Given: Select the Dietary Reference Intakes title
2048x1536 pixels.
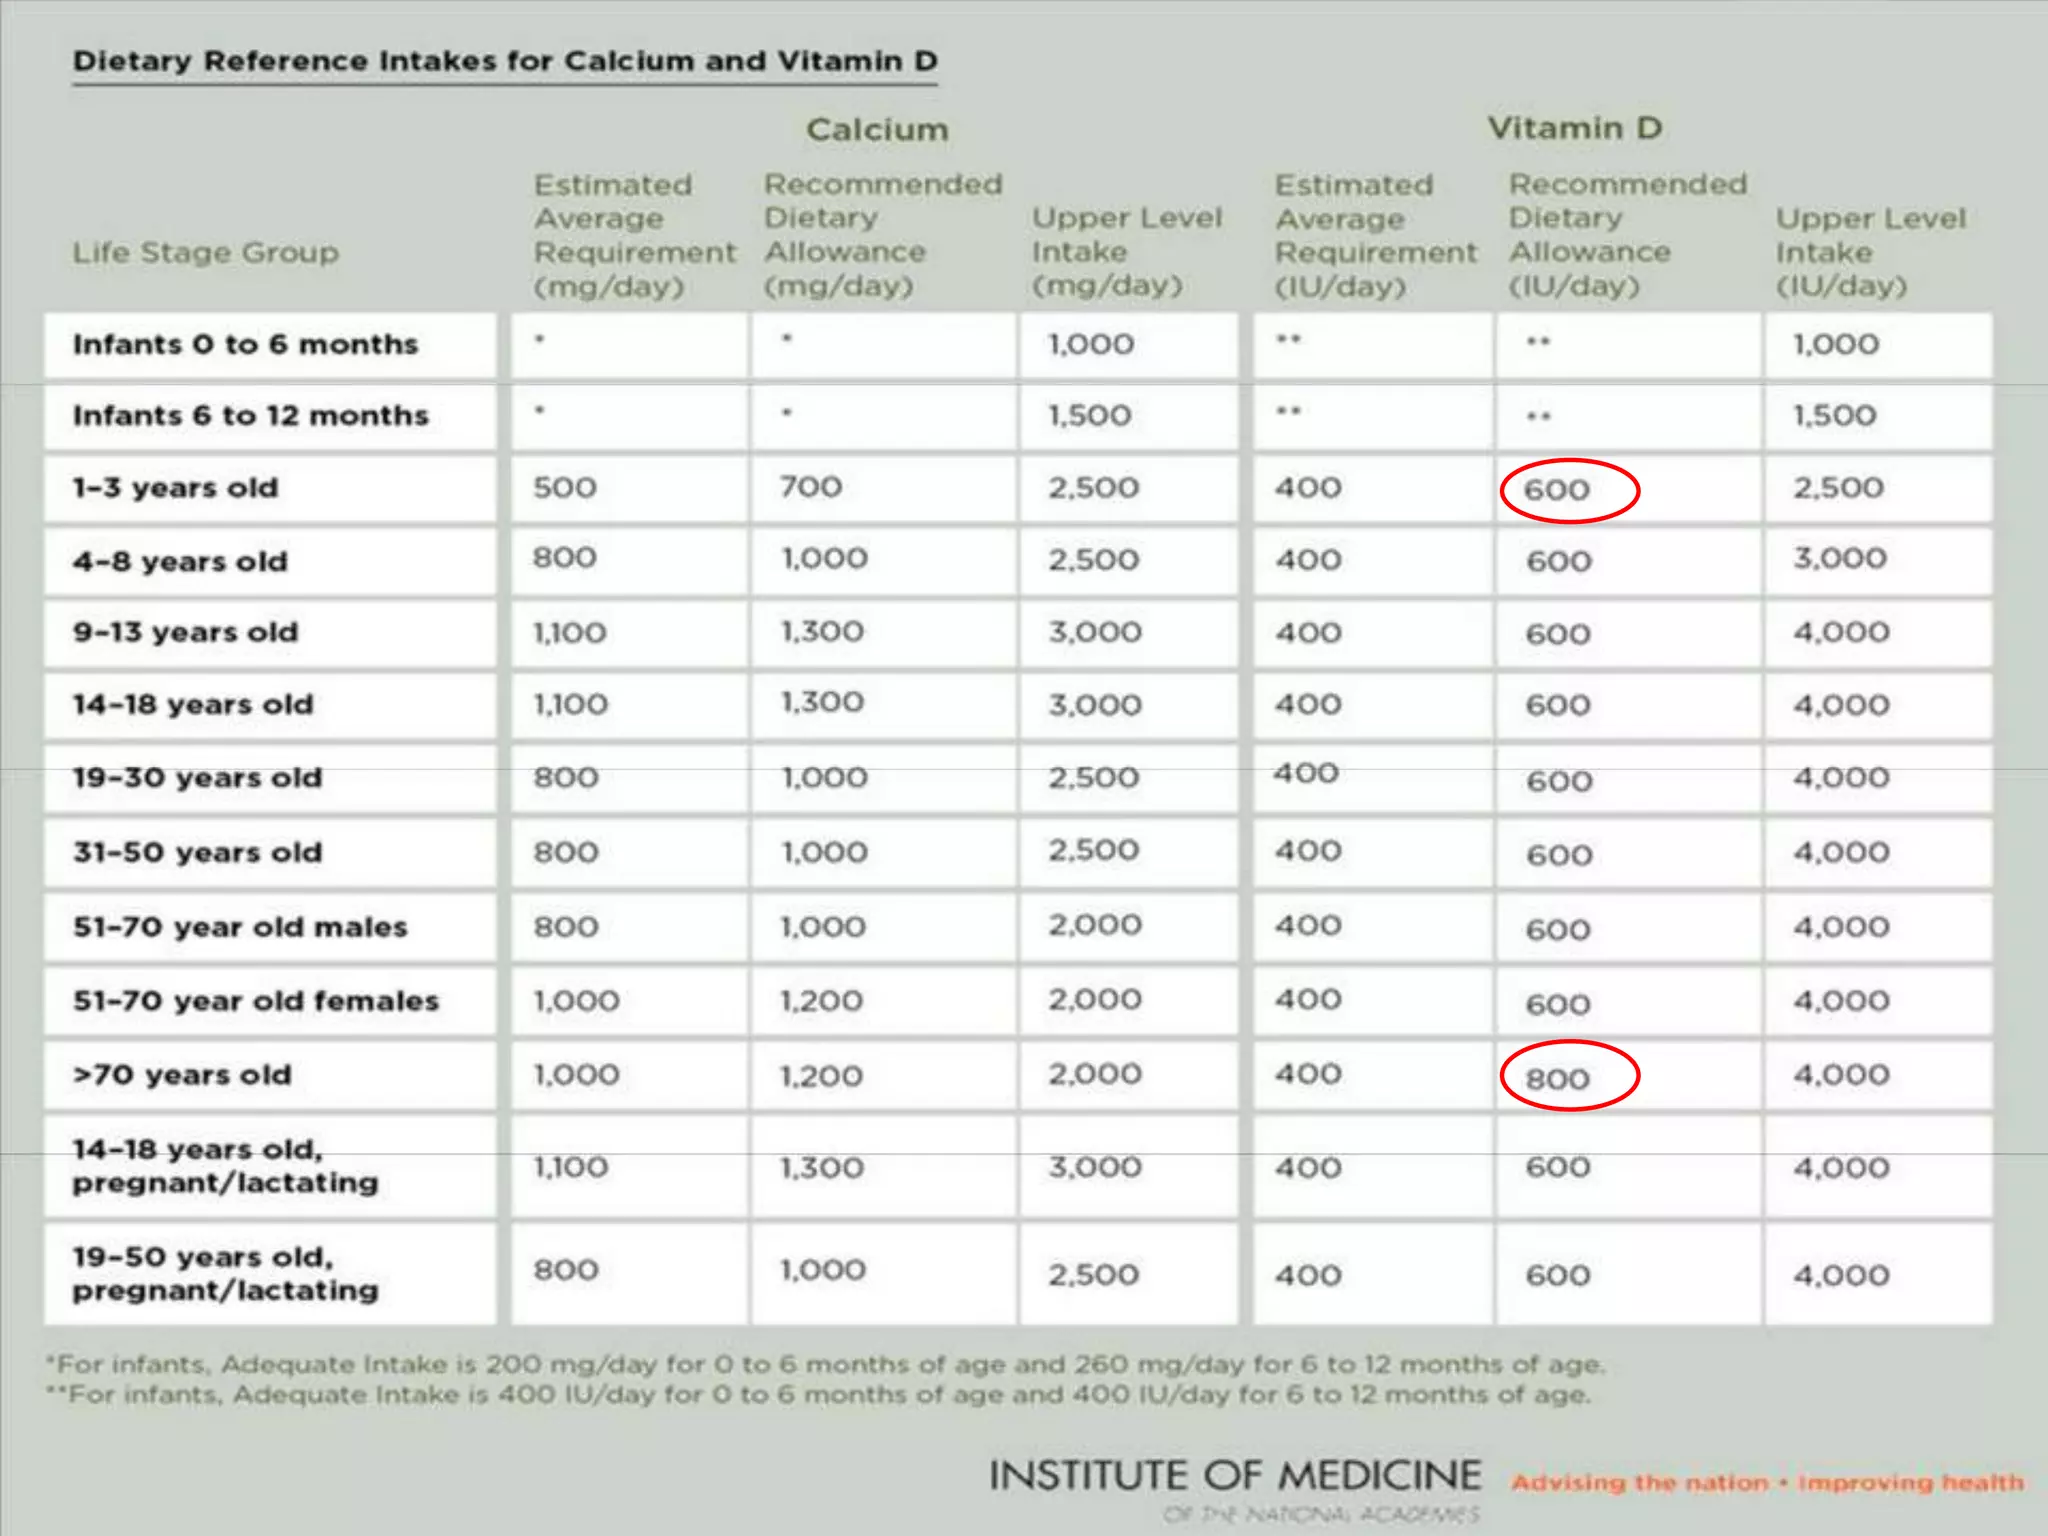Looking at the screenshot, I should click(505, 61).
